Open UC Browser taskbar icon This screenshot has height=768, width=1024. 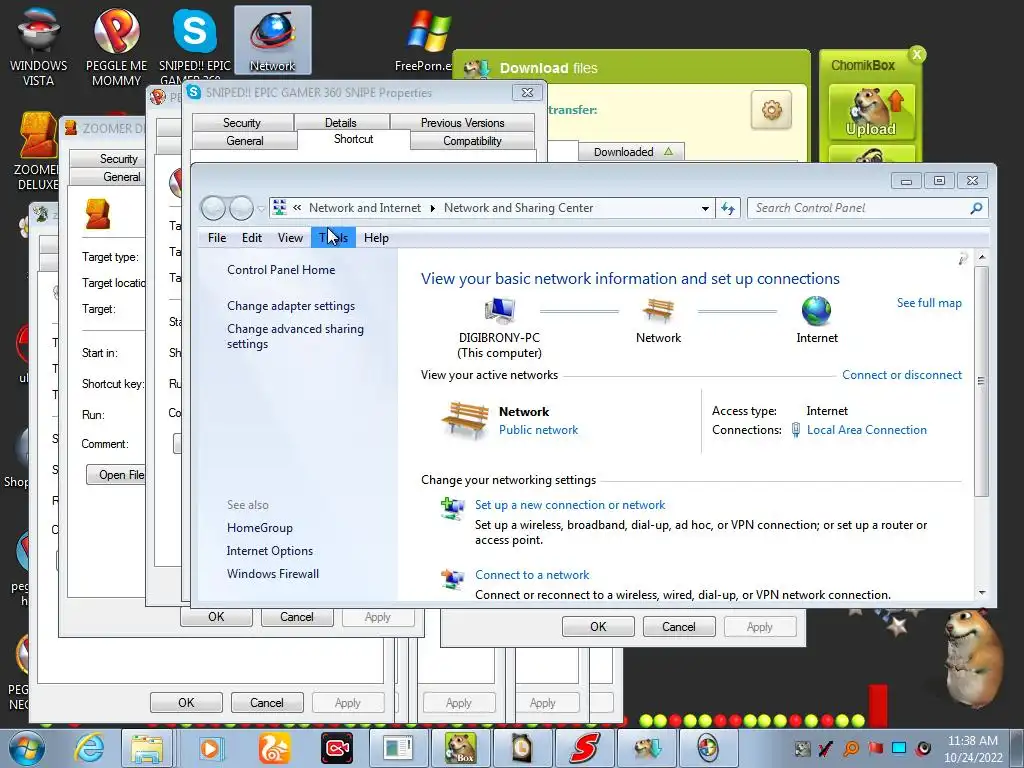click(x=274, y=748)
